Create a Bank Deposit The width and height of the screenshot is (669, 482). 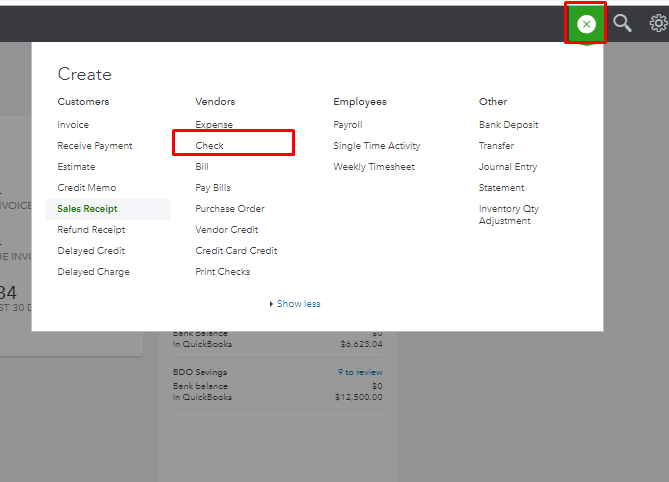(508, 125)
